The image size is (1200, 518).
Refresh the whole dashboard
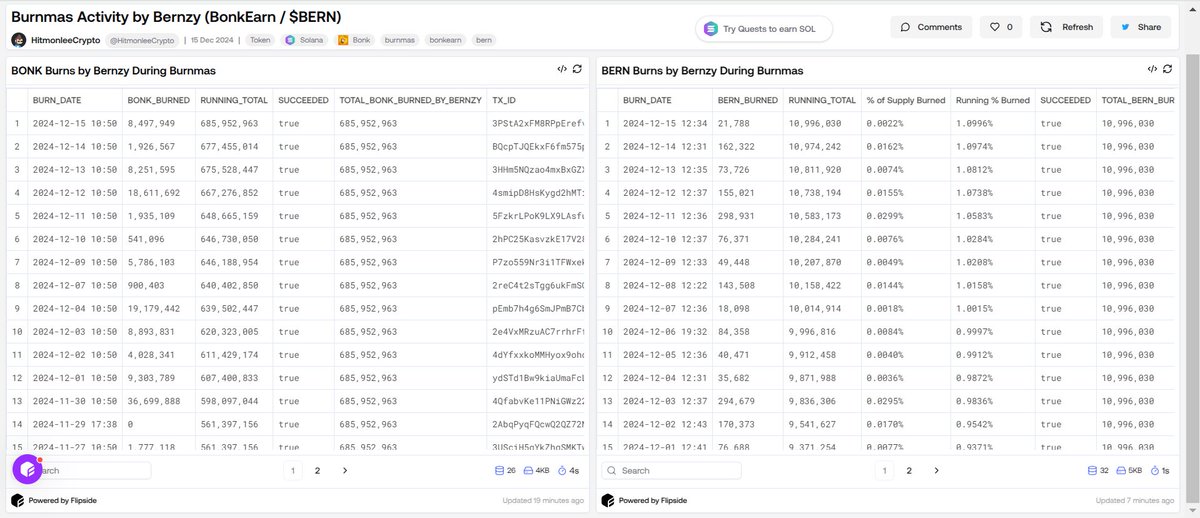coord(1066,27)
